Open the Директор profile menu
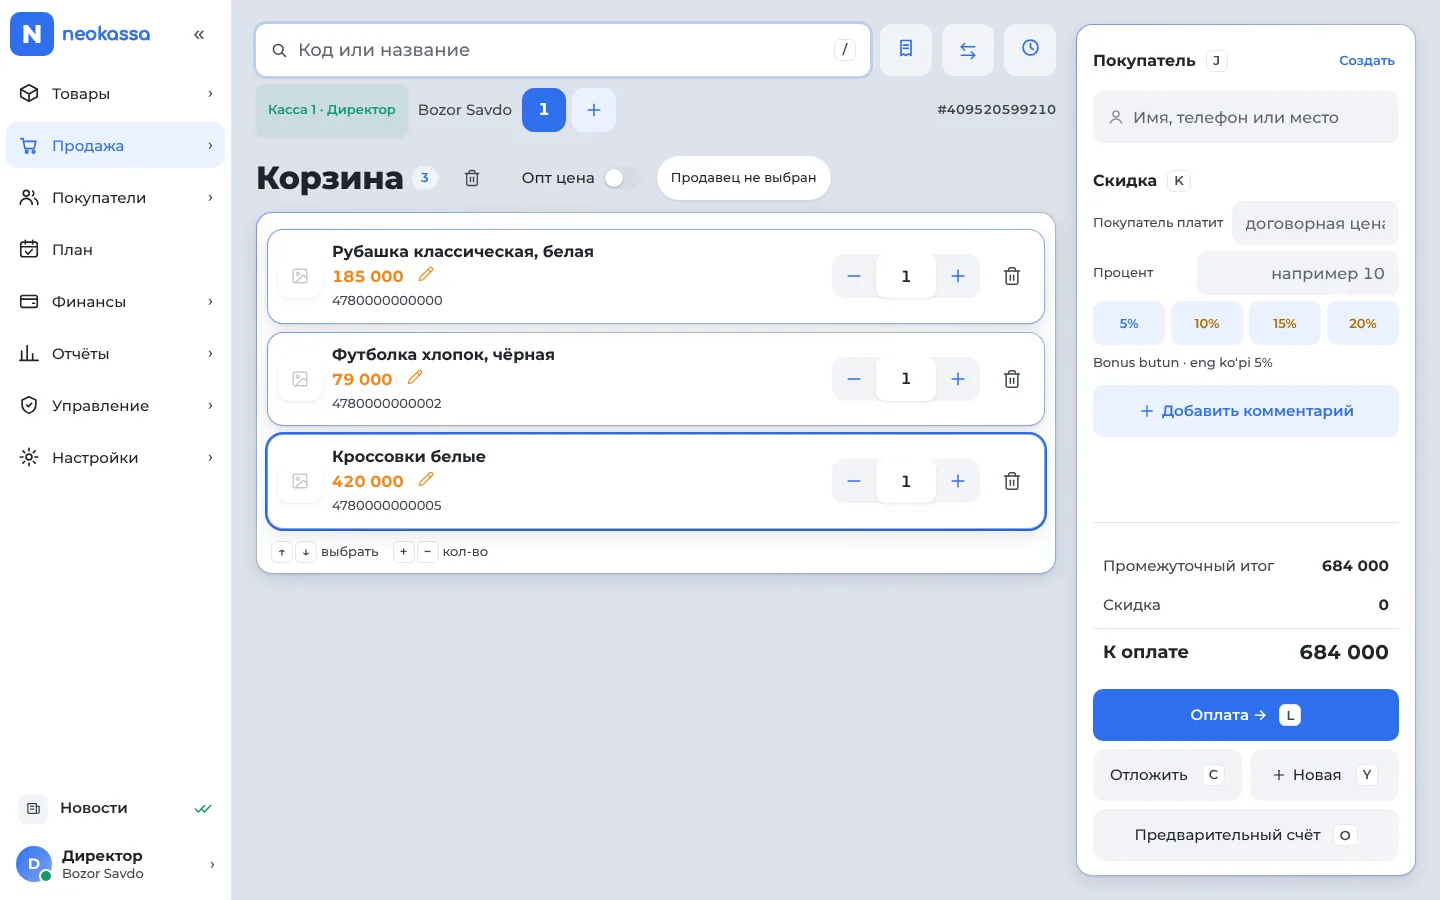This screenshot has width=1440, height=900. [116, 864]
